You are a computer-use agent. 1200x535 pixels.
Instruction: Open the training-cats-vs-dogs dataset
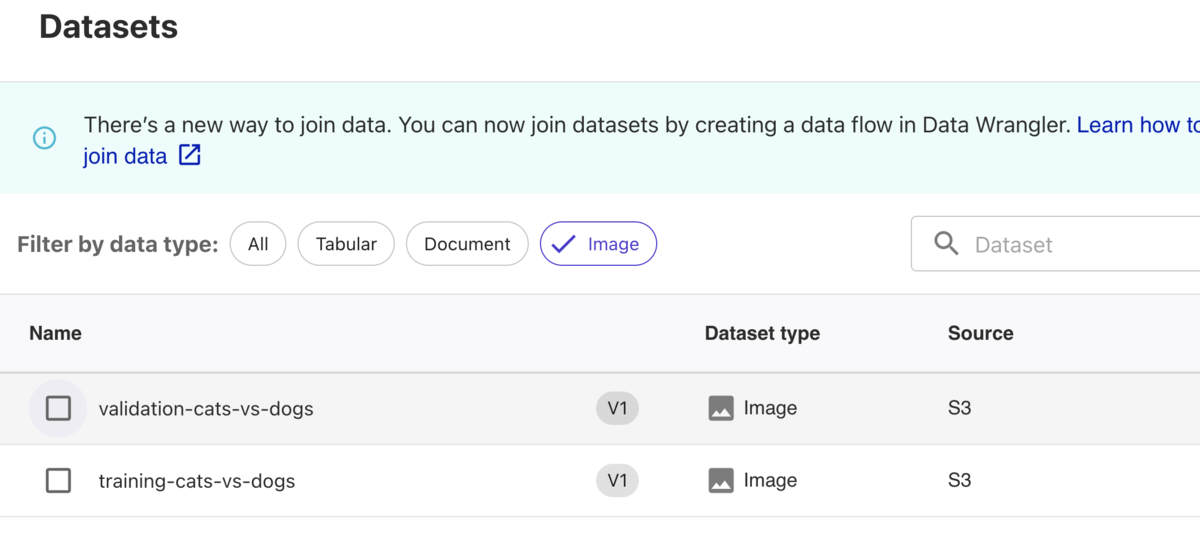click(197, 481)
